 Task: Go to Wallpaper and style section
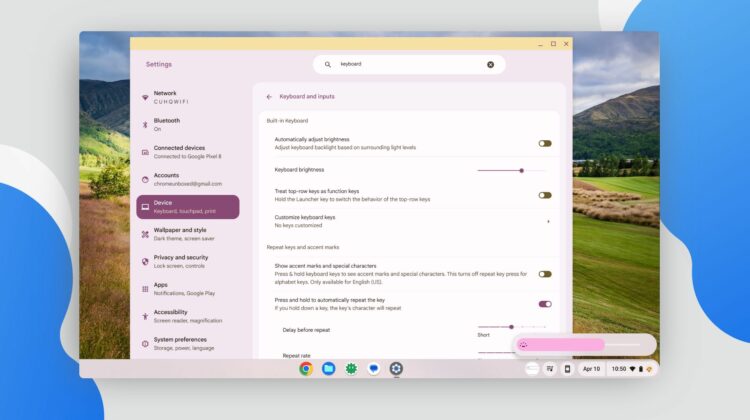tap(180, 234)
